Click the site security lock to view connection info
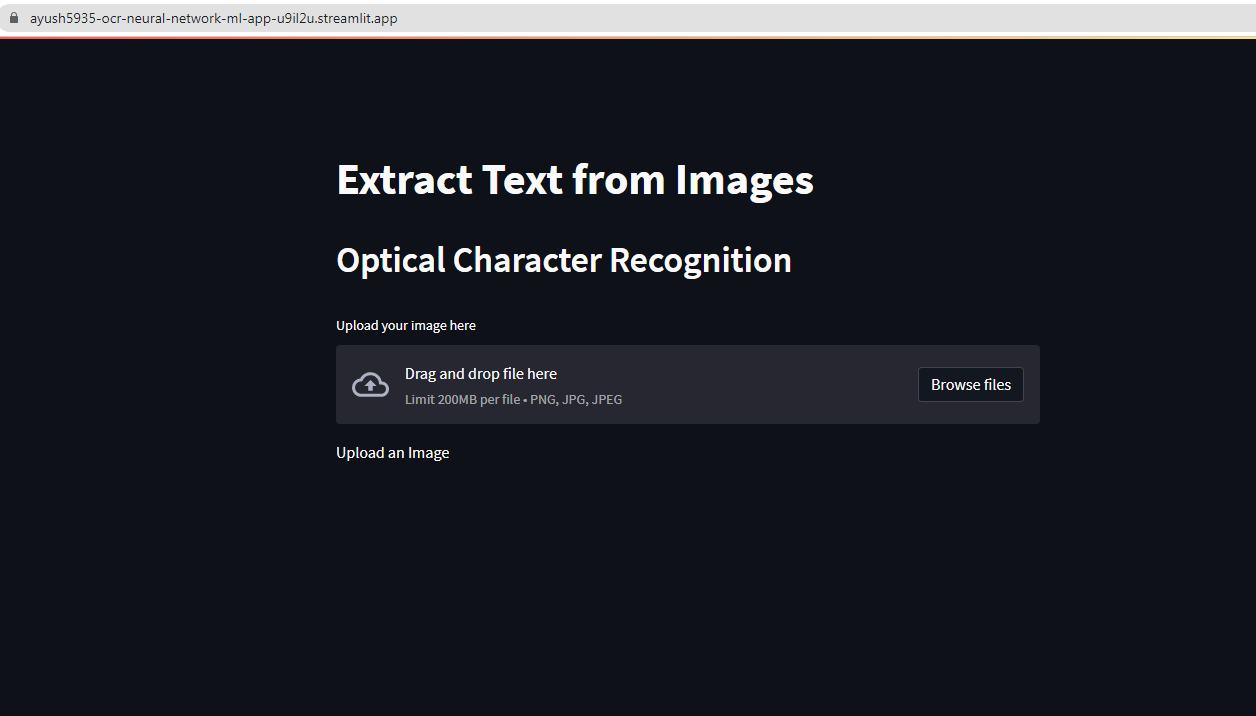 (x=14, y=17)
